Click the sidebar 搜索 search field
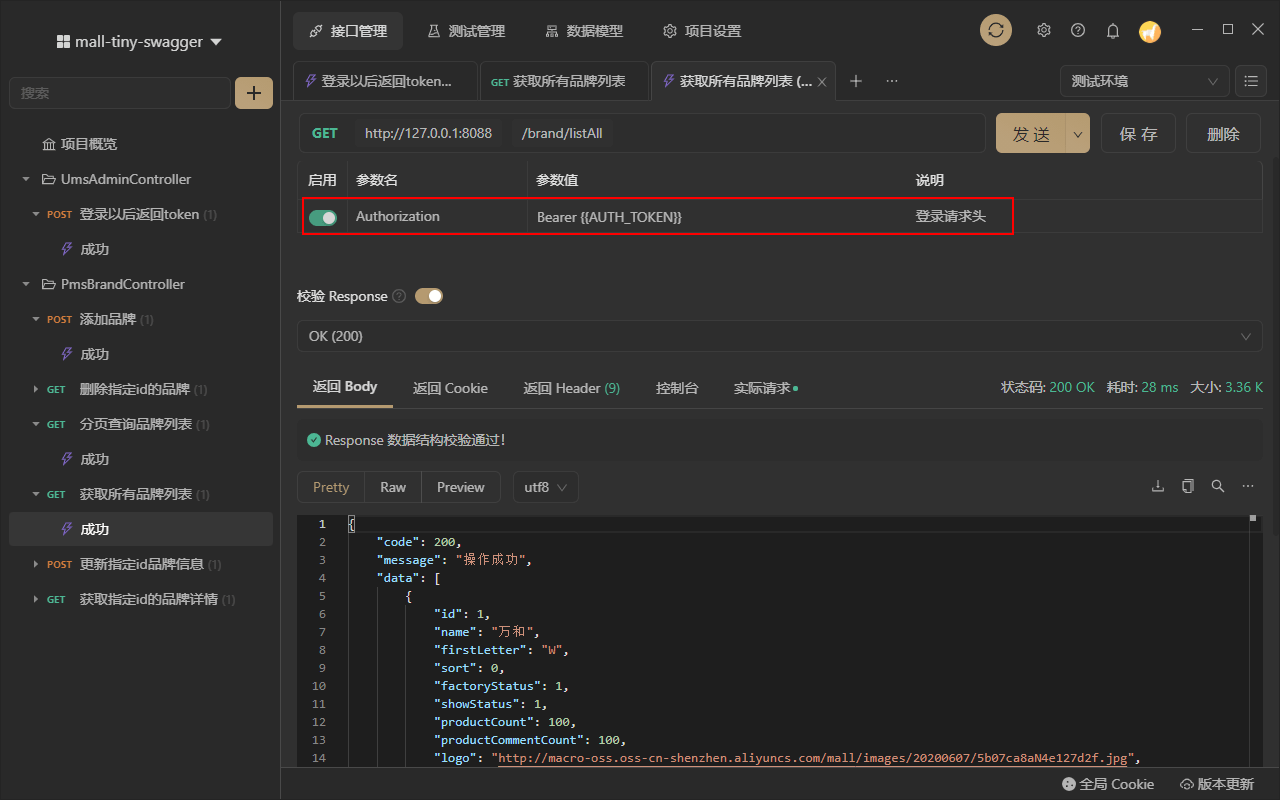This screenshot has height=800, width=1280. (120, 93)
